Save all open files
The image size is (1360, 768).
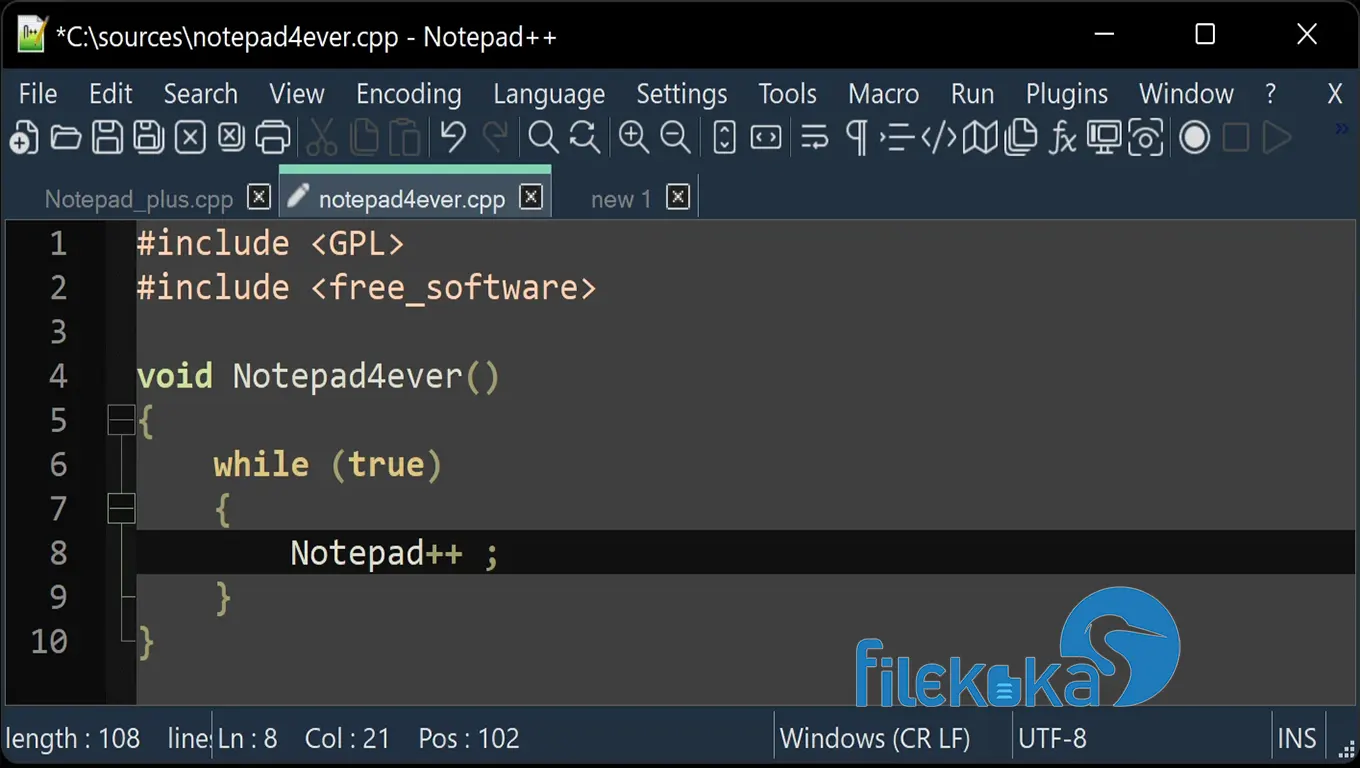pyautogui.click(x=149, y=137)
